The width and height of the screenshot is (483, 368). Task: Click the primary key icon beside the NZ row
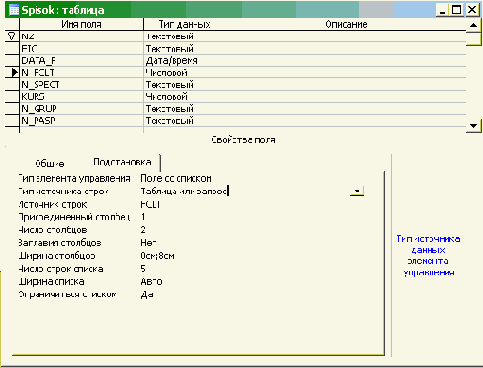coord(12,36)
